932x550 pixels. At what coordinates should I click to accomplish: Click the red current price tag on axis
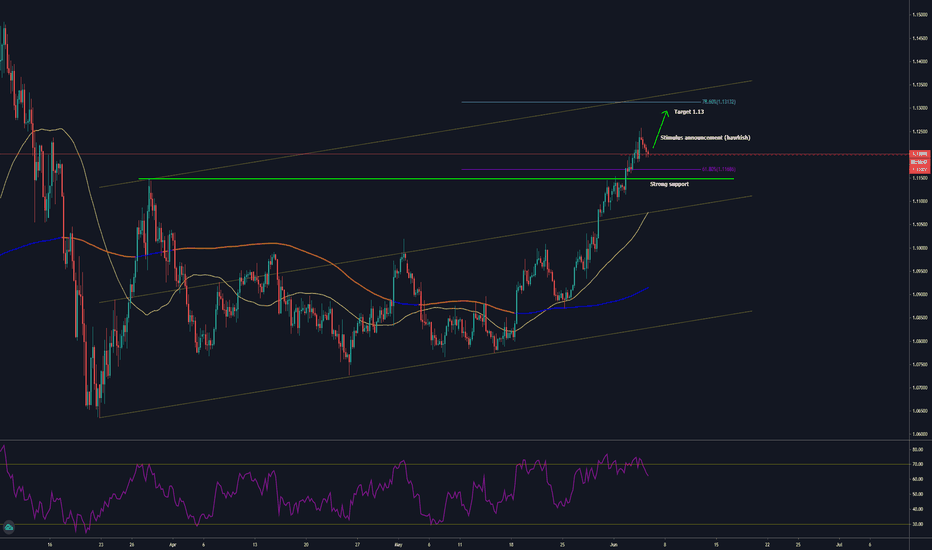coord(920,162)
